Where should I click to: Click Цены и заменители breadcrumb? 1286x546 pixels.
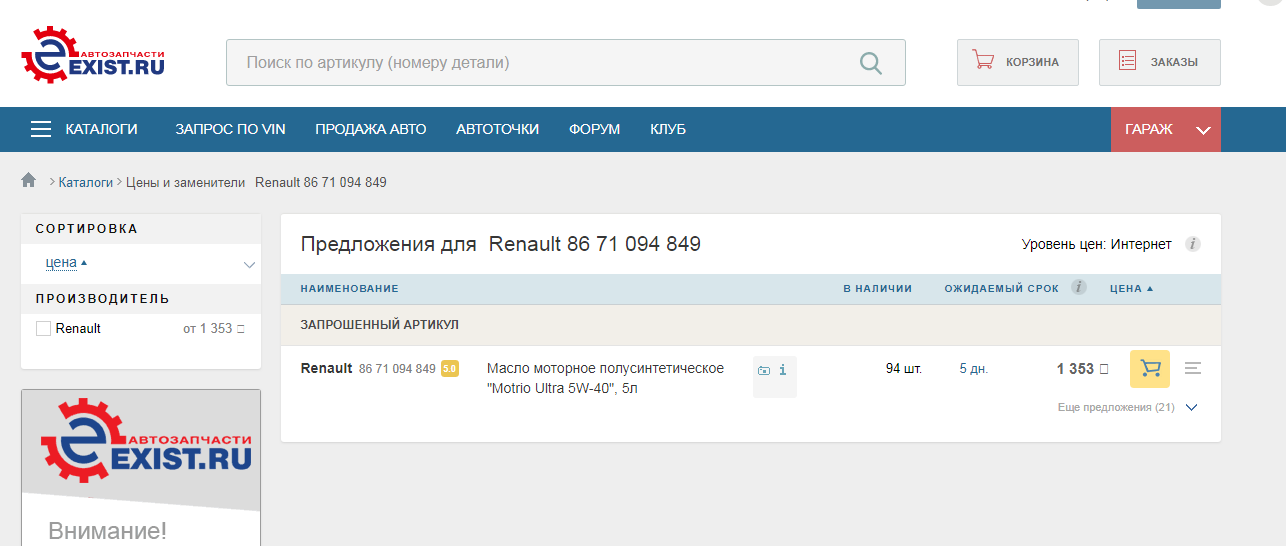click(185, 182)
